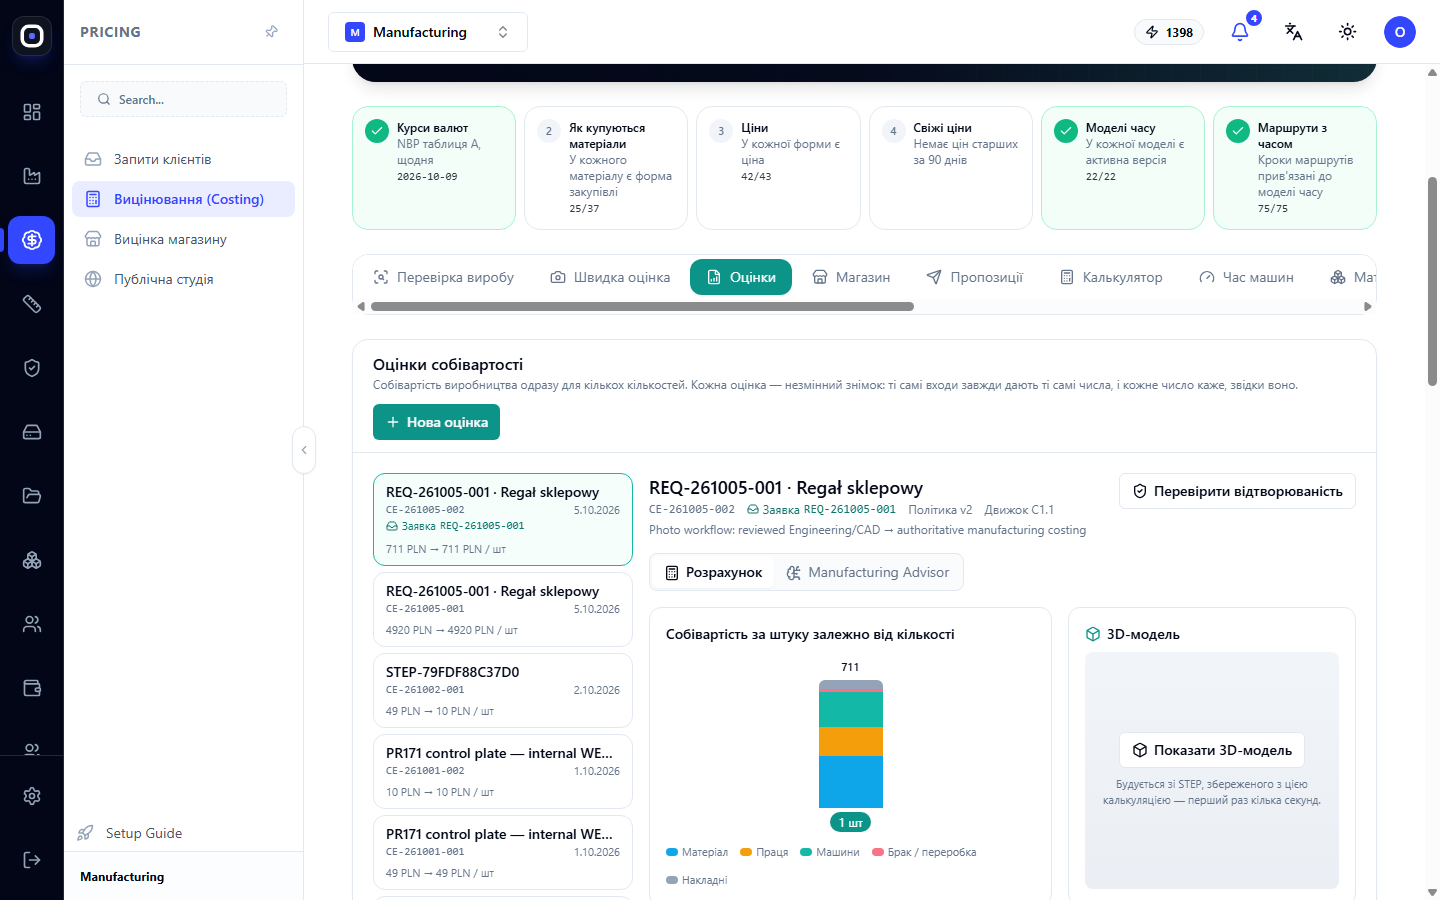Click the Нова оцінка button
The image size is (1440, 900).
[x=436, y=422]
